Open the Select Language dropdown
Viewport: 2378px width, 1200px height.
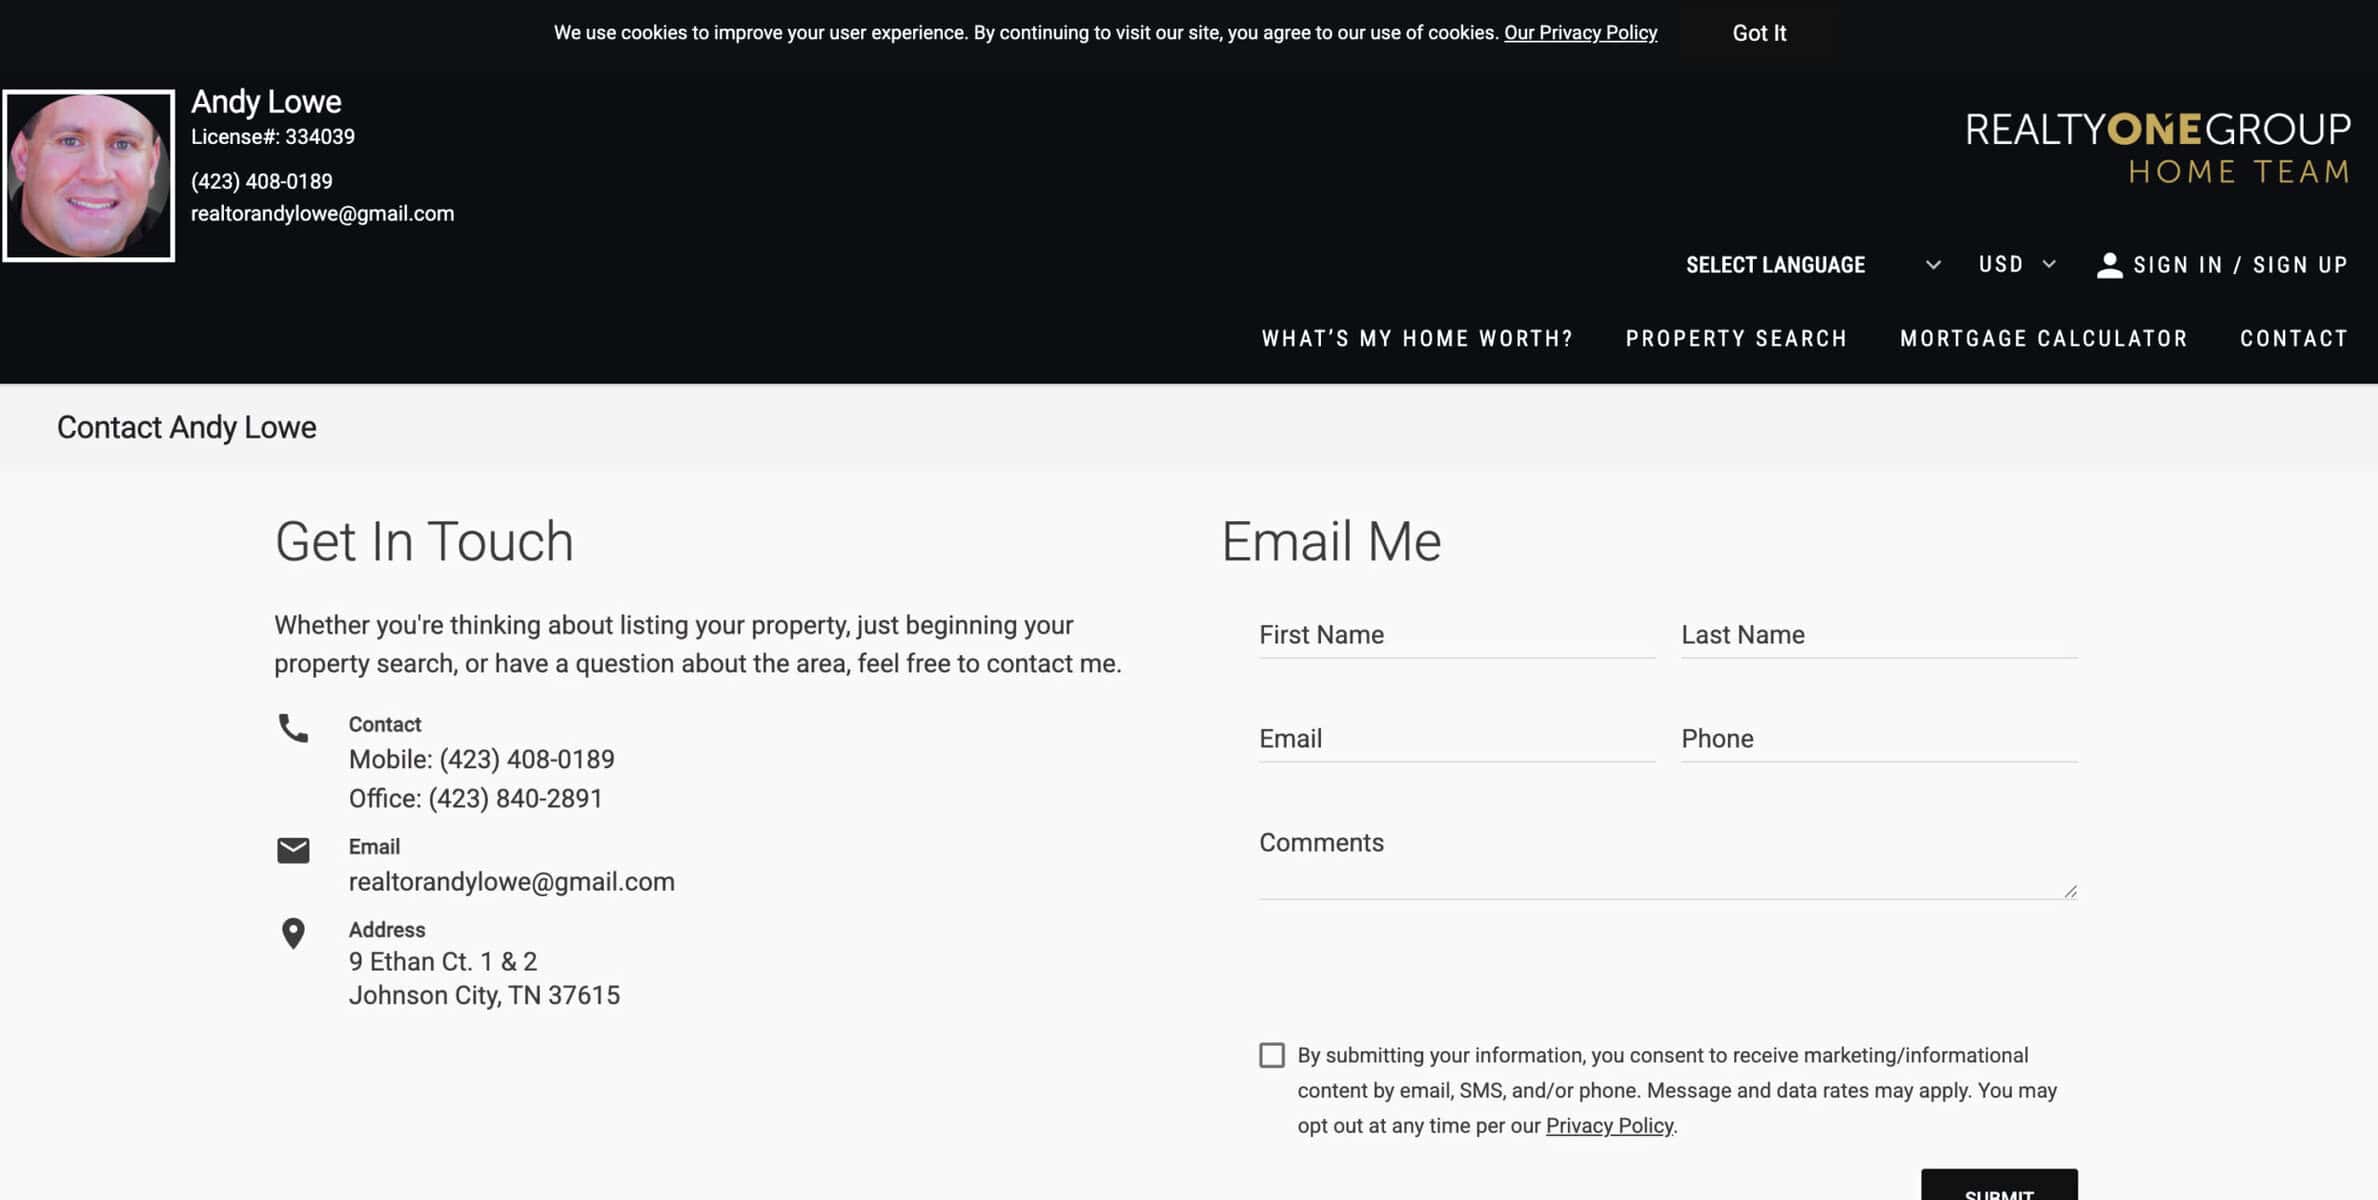point(1812,265)
